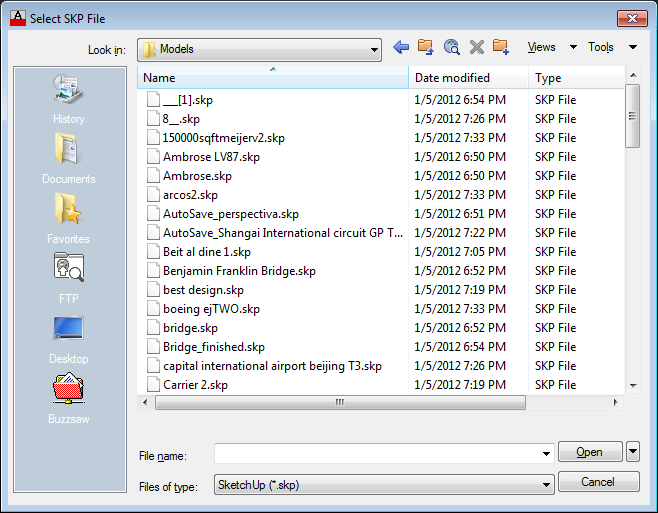Open the Views menu
658x513 pixels.
[541, 47]
